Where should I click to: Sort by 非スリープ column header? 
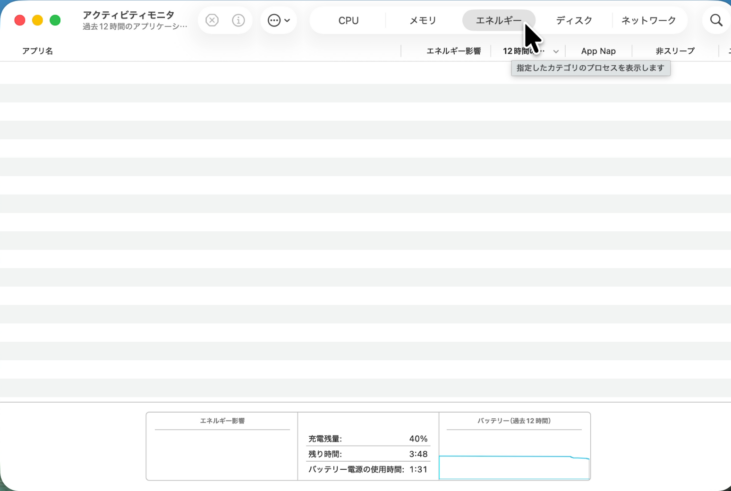click(674, 51)
